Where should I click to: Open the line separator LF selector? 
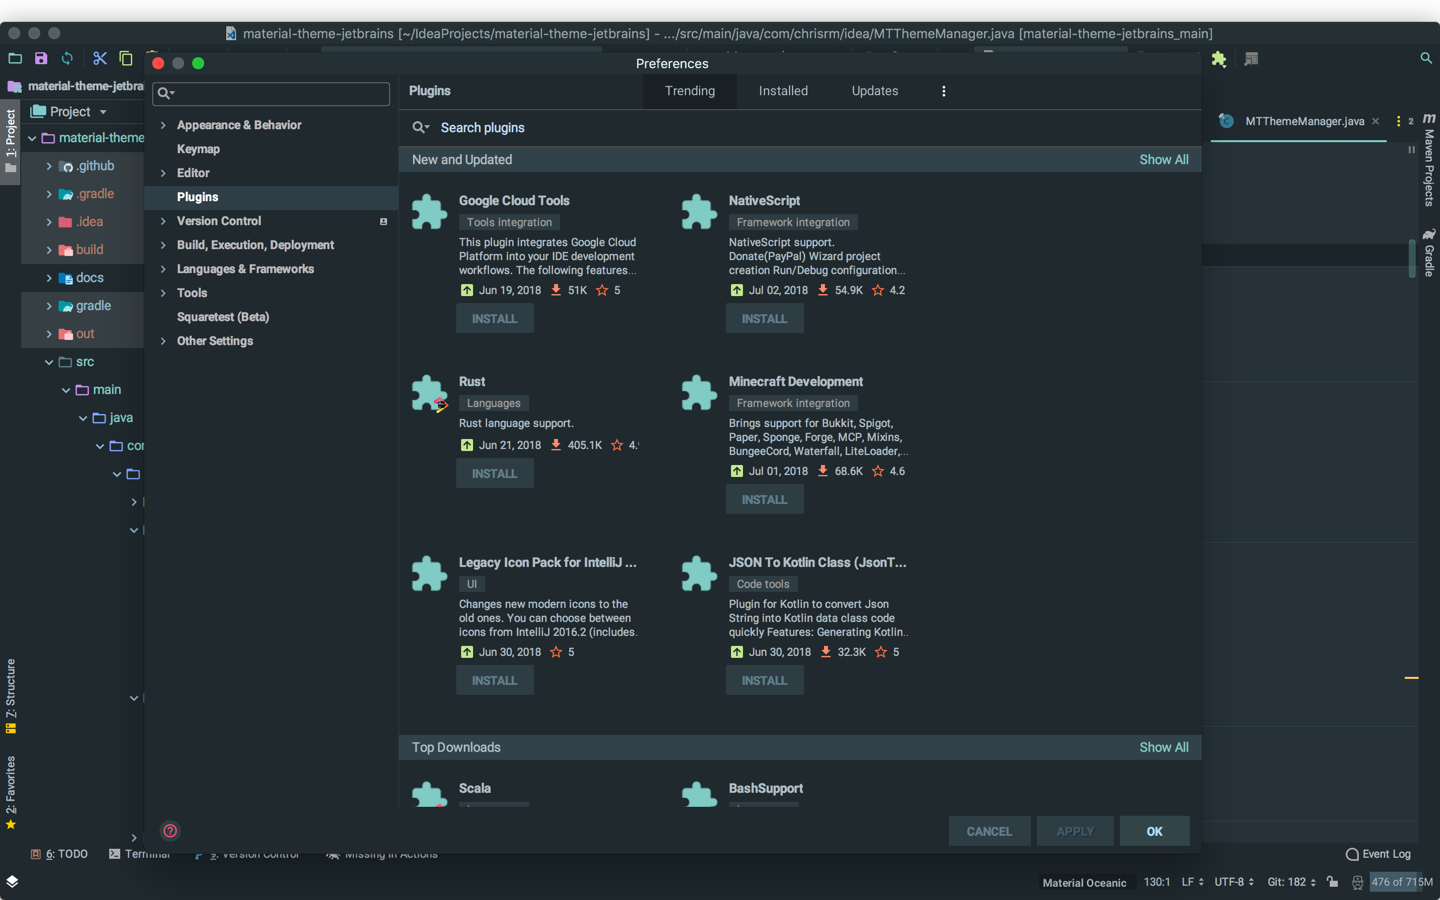pyautogui.click(x=1192, y=882)
